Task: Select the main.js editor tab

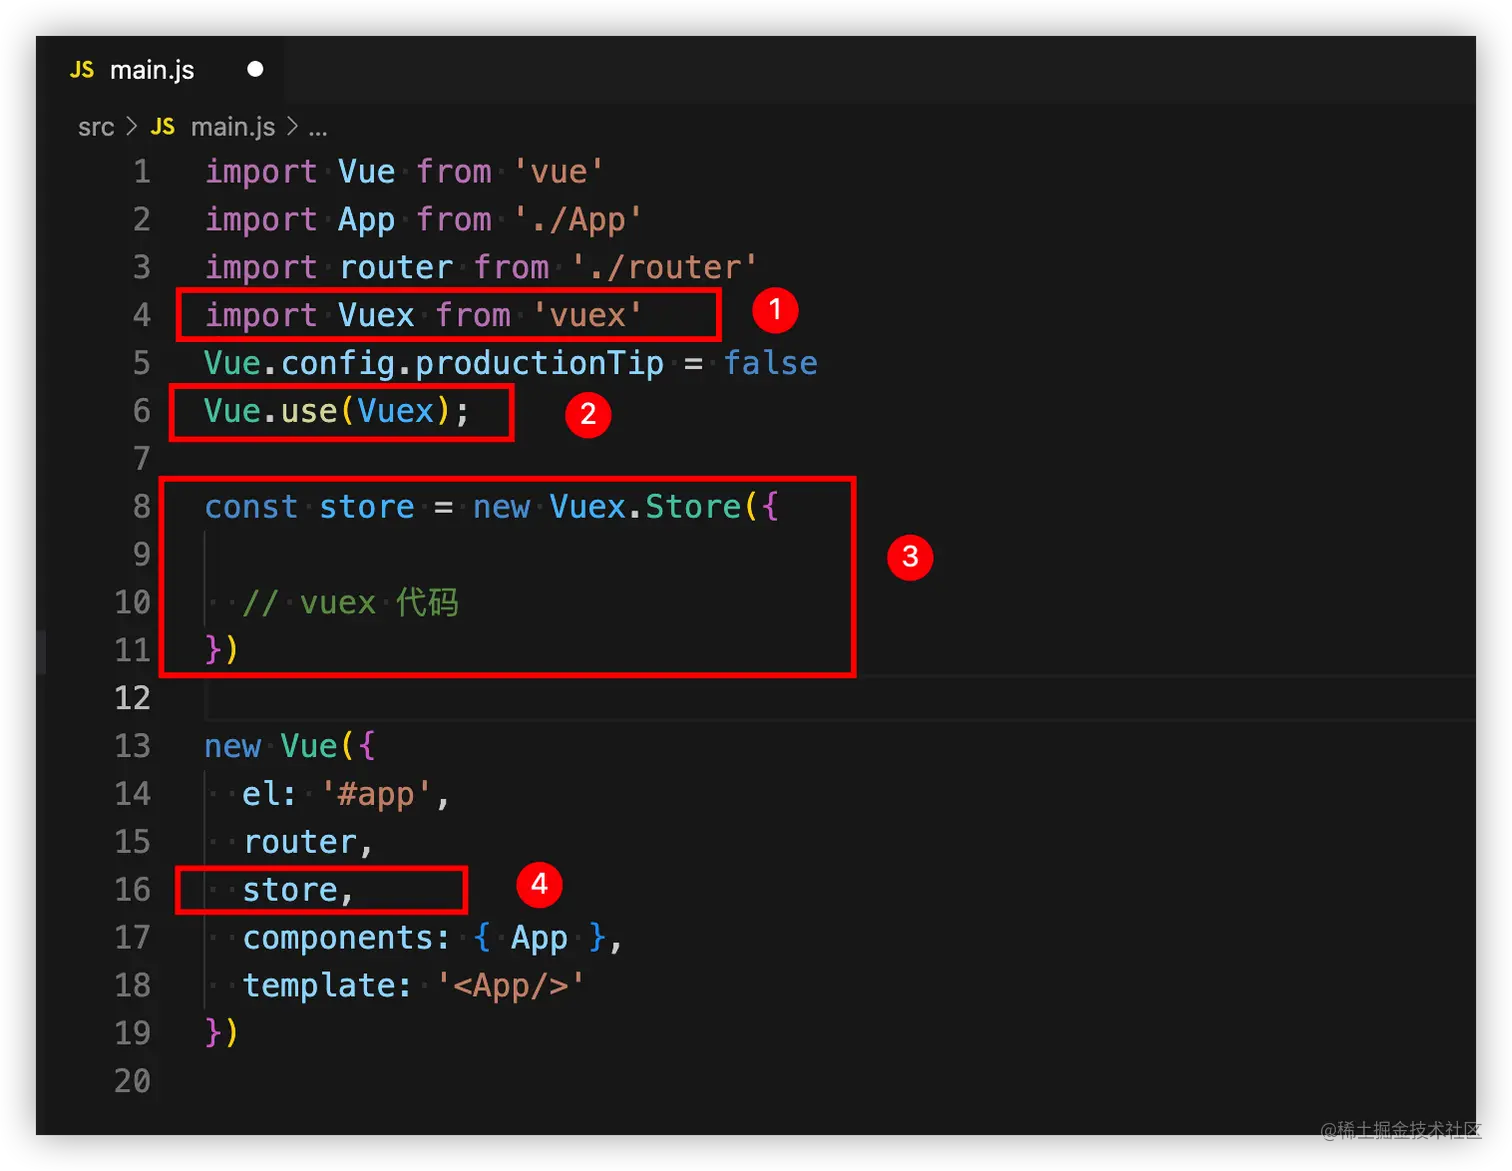Action: (160, 70)
